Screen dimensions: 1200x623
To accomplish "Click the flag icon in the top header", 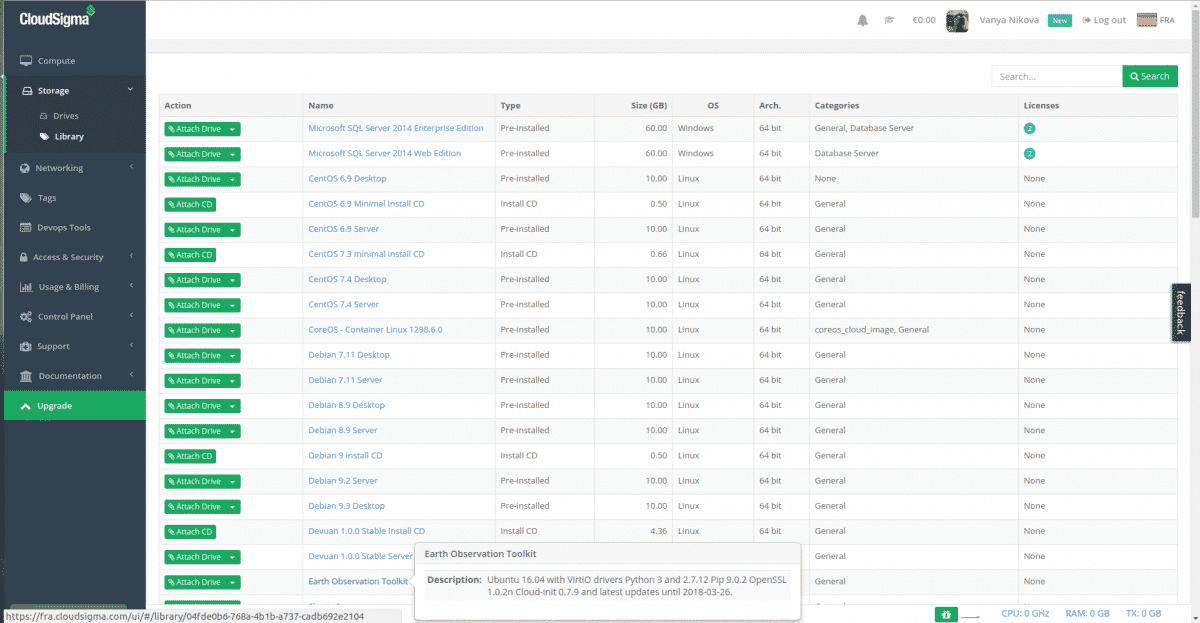I will (888, 20).
